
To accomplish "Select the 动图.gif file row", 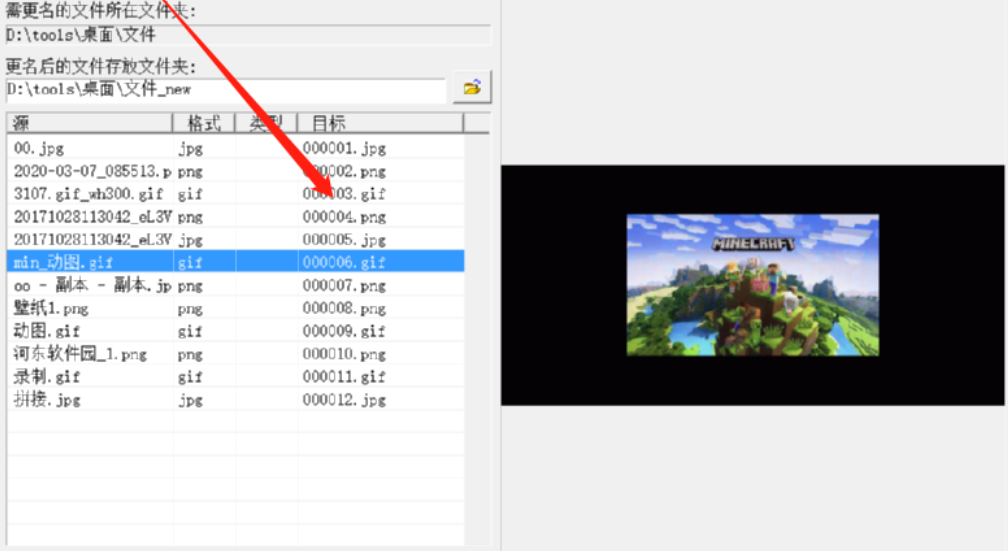I will click(235, 330).
